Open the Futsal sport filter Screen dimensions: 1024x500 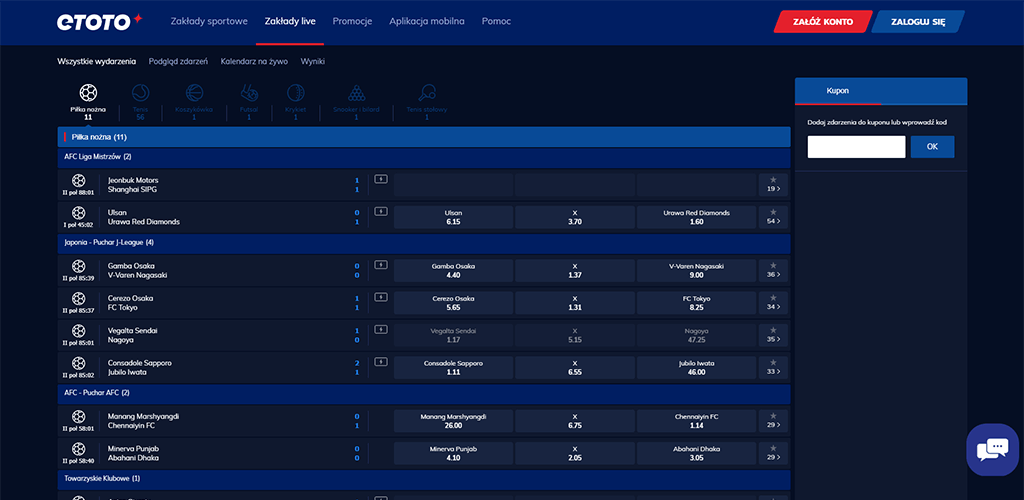[248, 96]
